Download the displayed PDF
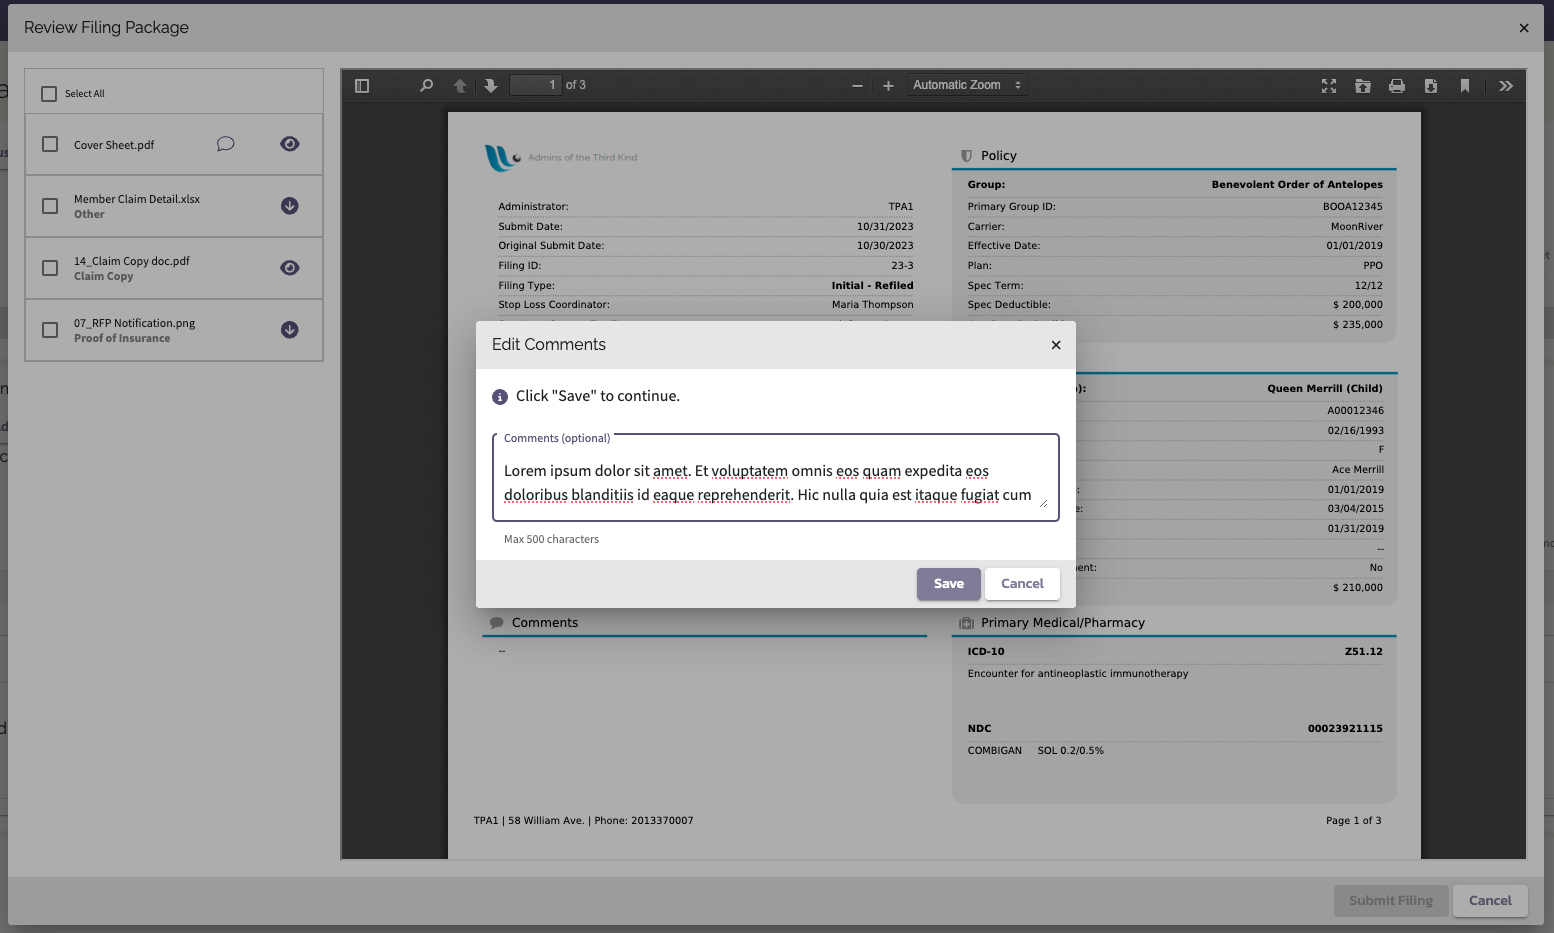The width and height of the screenshot is (1554, 933). (1431, 85)
